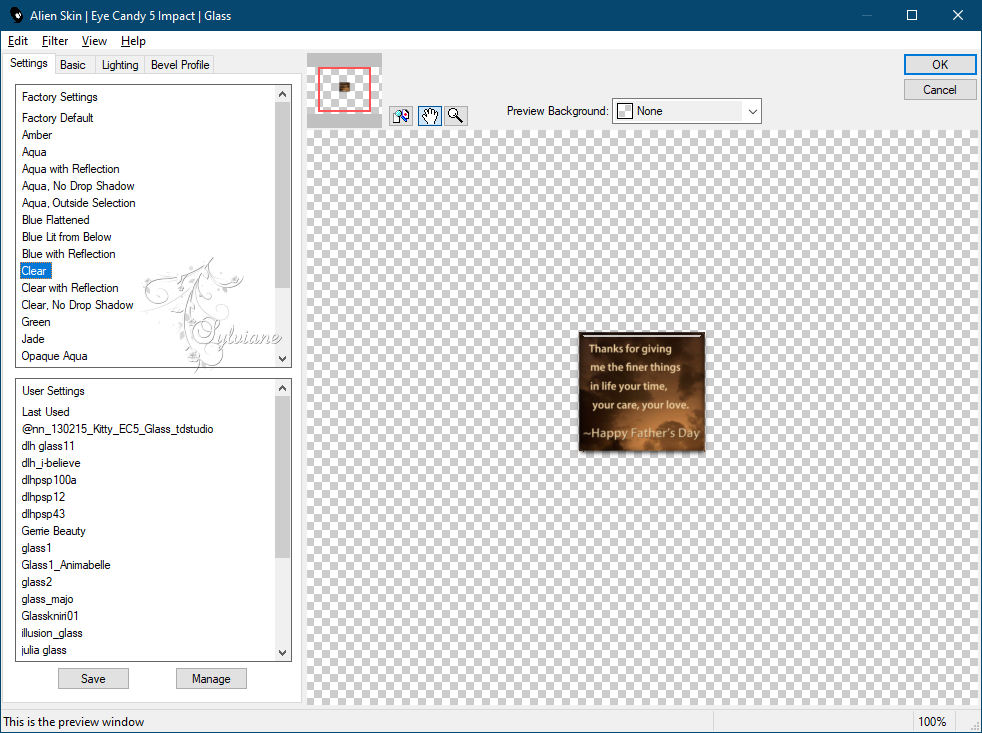The height and width of the screenshot is (733, 982).
Task: Select the Jade preset
Action: (33, 338)
